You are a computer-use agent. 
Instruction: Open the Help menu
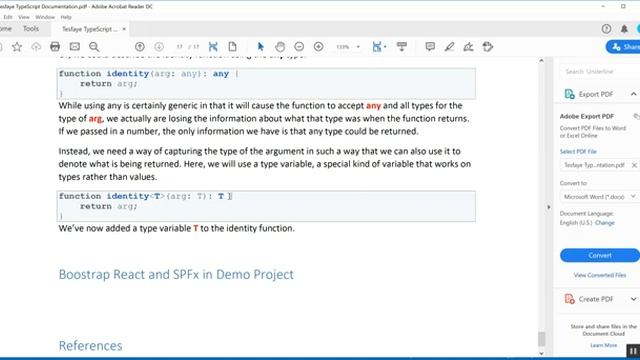[66, 17]
